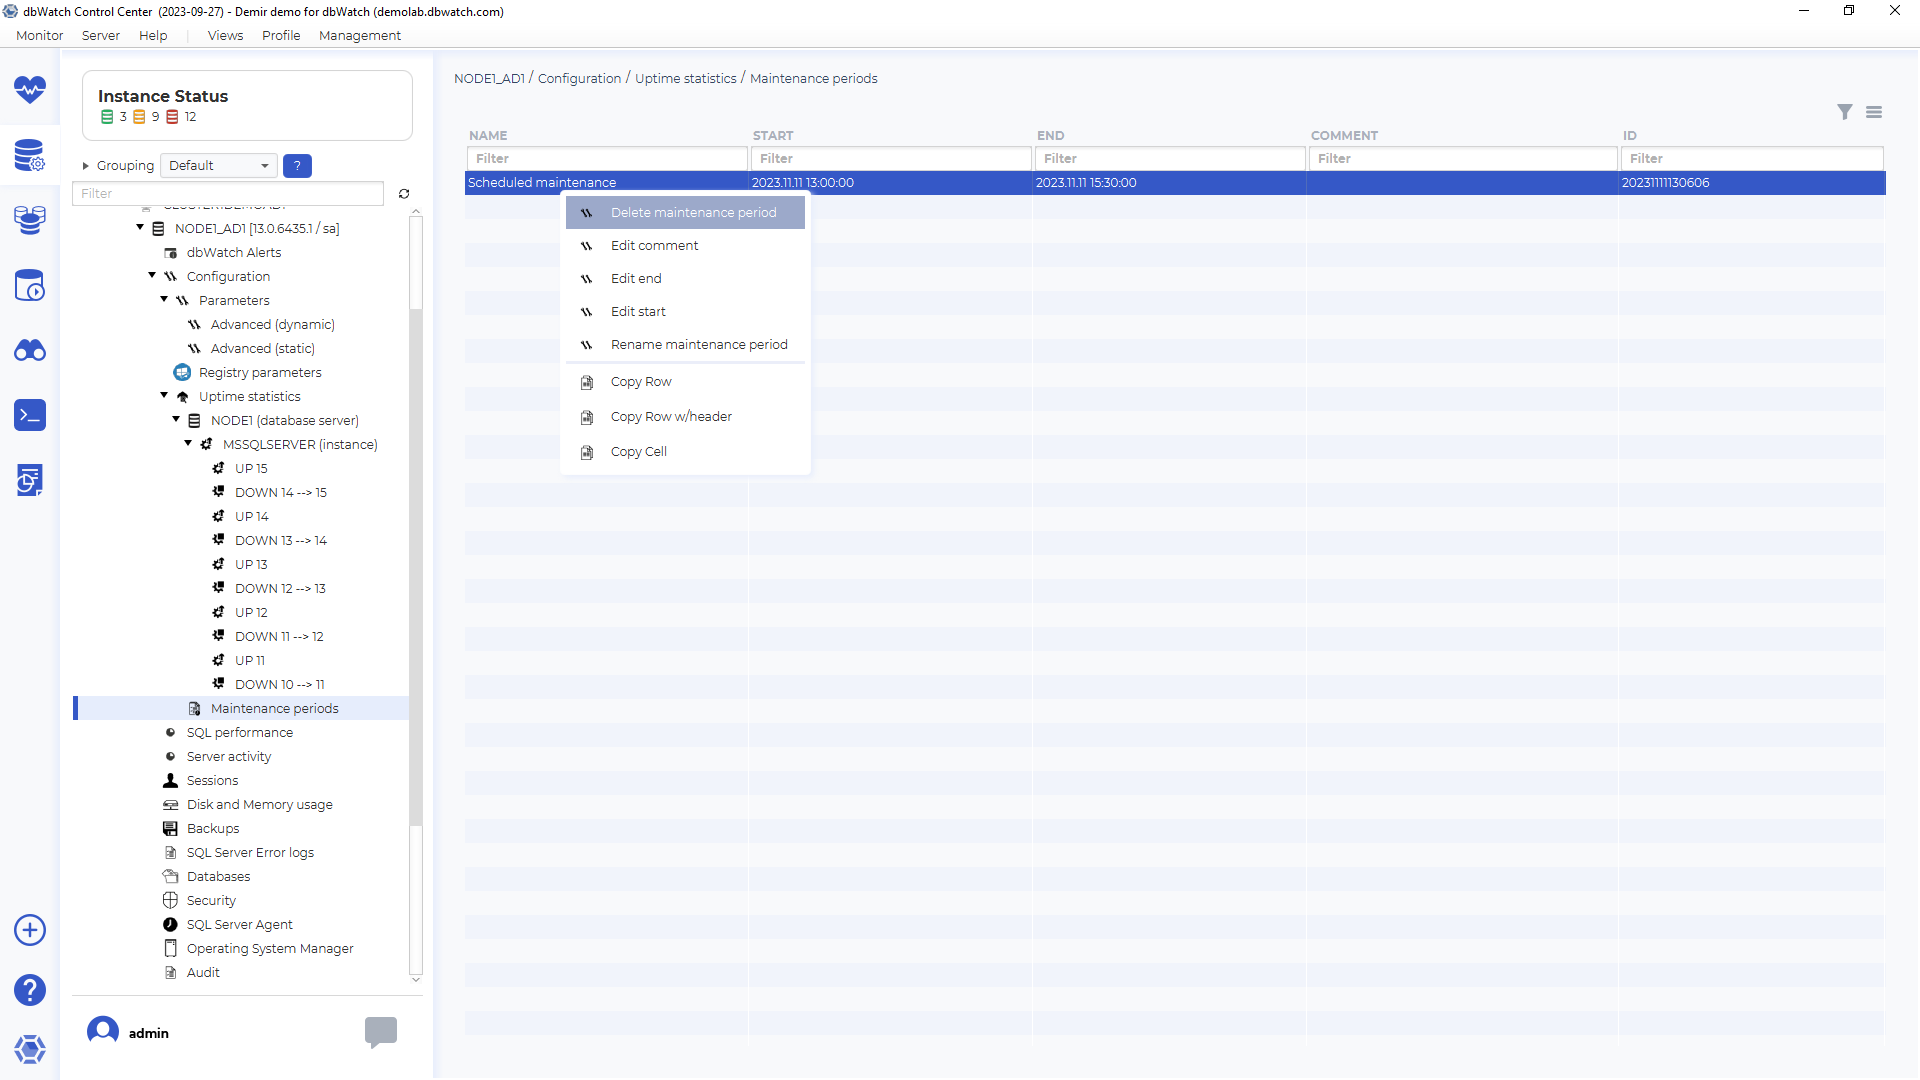Image resolution: width=1920 pixels, height=1080 pixels.
Task: Click the blue question mark help button
Action: tap(297, 166)
